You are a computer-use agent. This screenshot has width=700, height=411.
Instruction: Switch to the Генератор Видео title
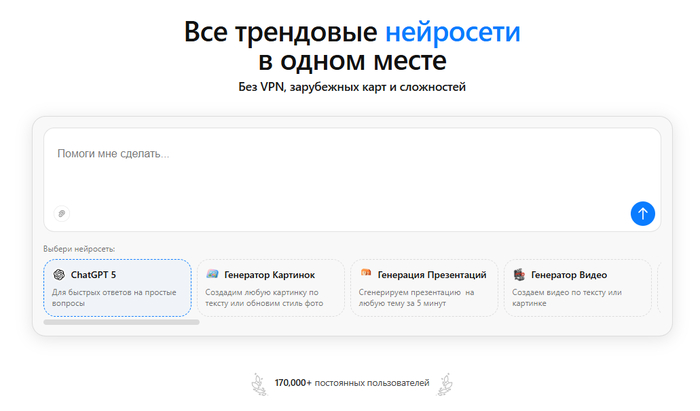point(568,275)
